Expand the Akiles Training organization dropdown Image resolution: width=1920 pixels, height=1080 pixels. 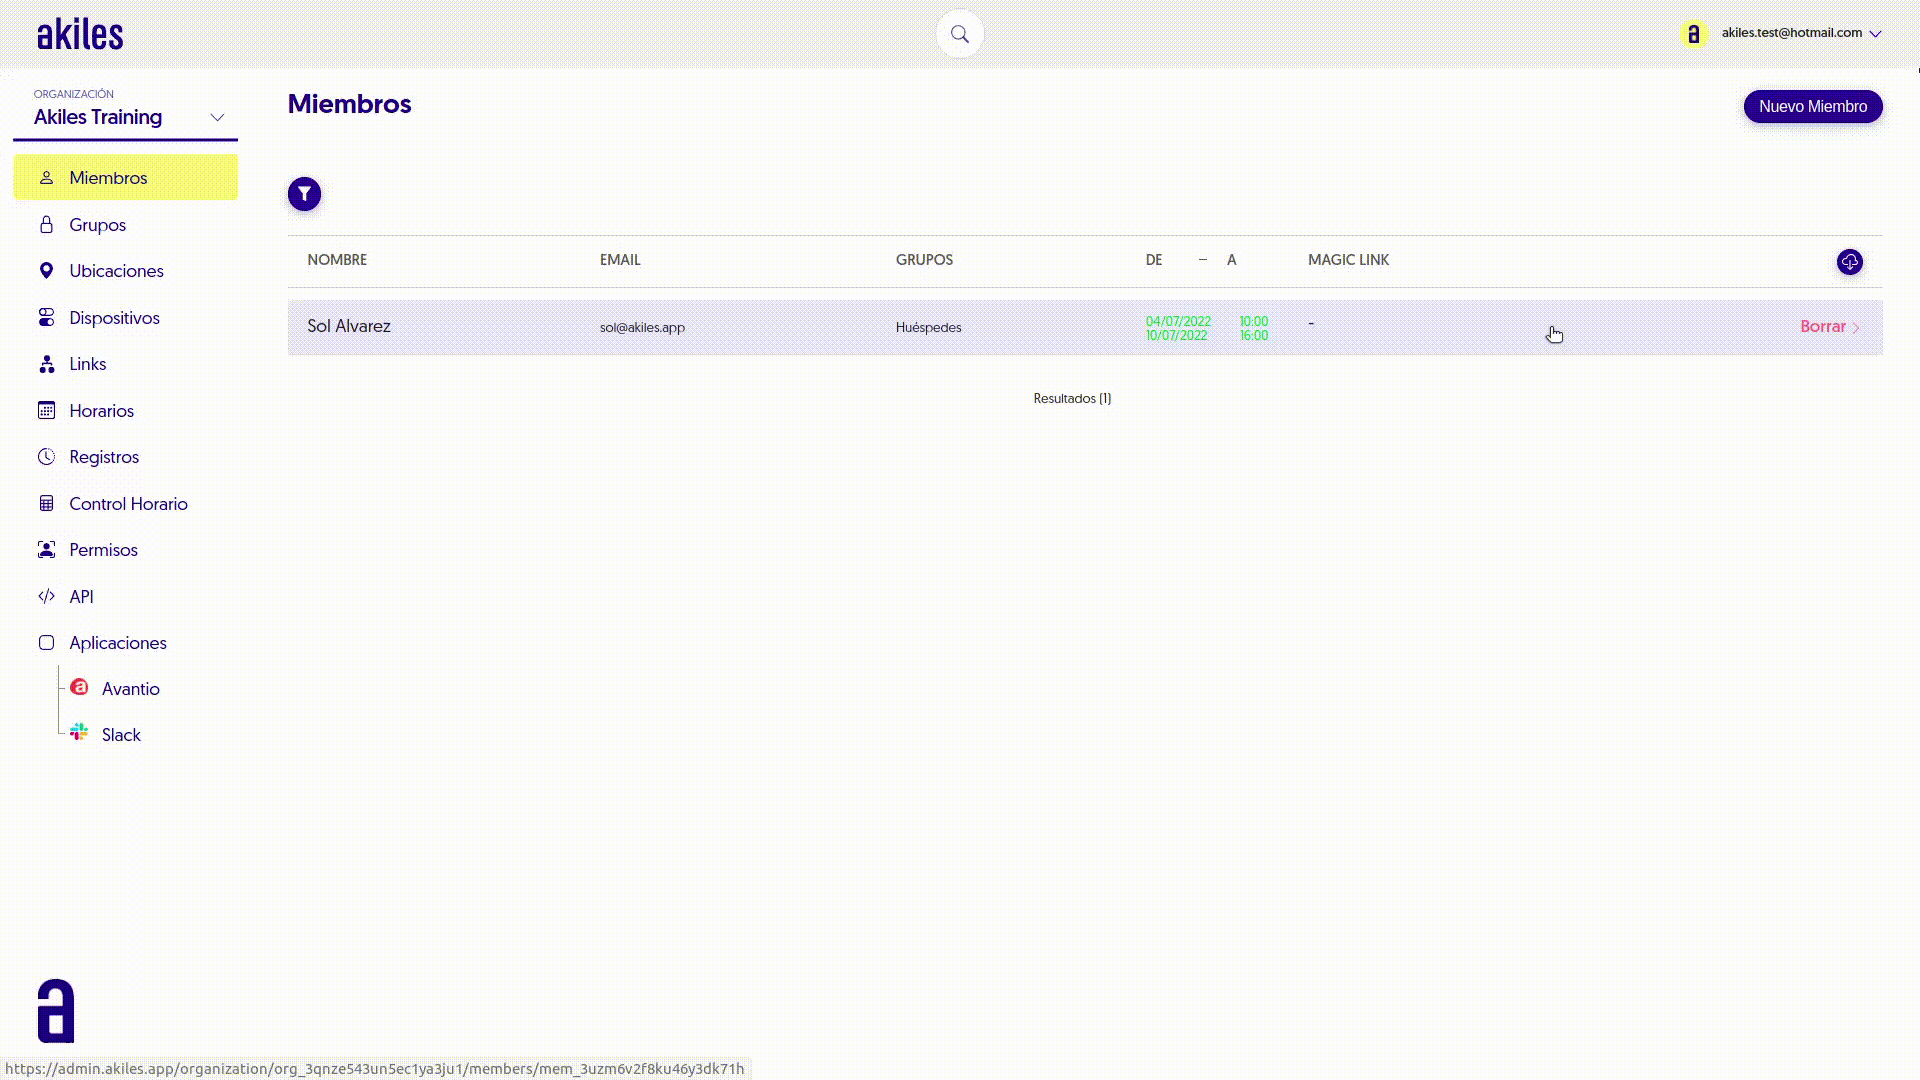(217, 118)
